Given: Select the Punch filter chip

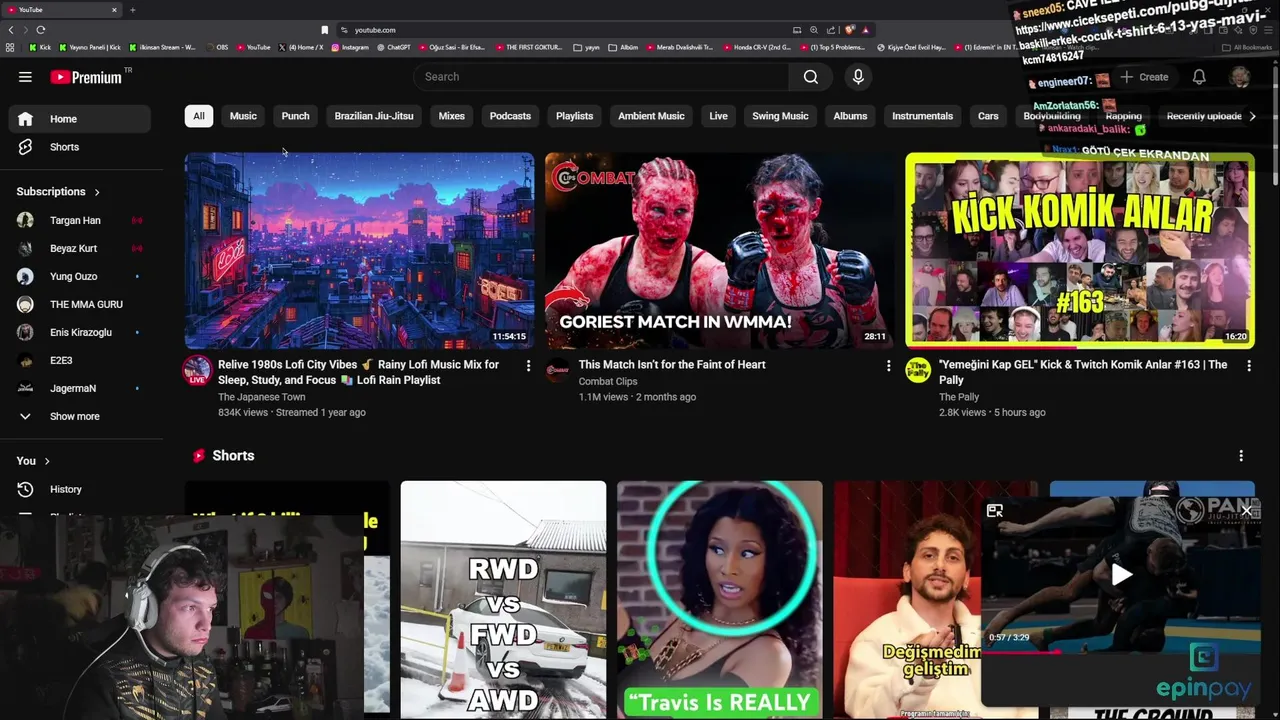Looking at the screenshot, I should pos(295,116).
